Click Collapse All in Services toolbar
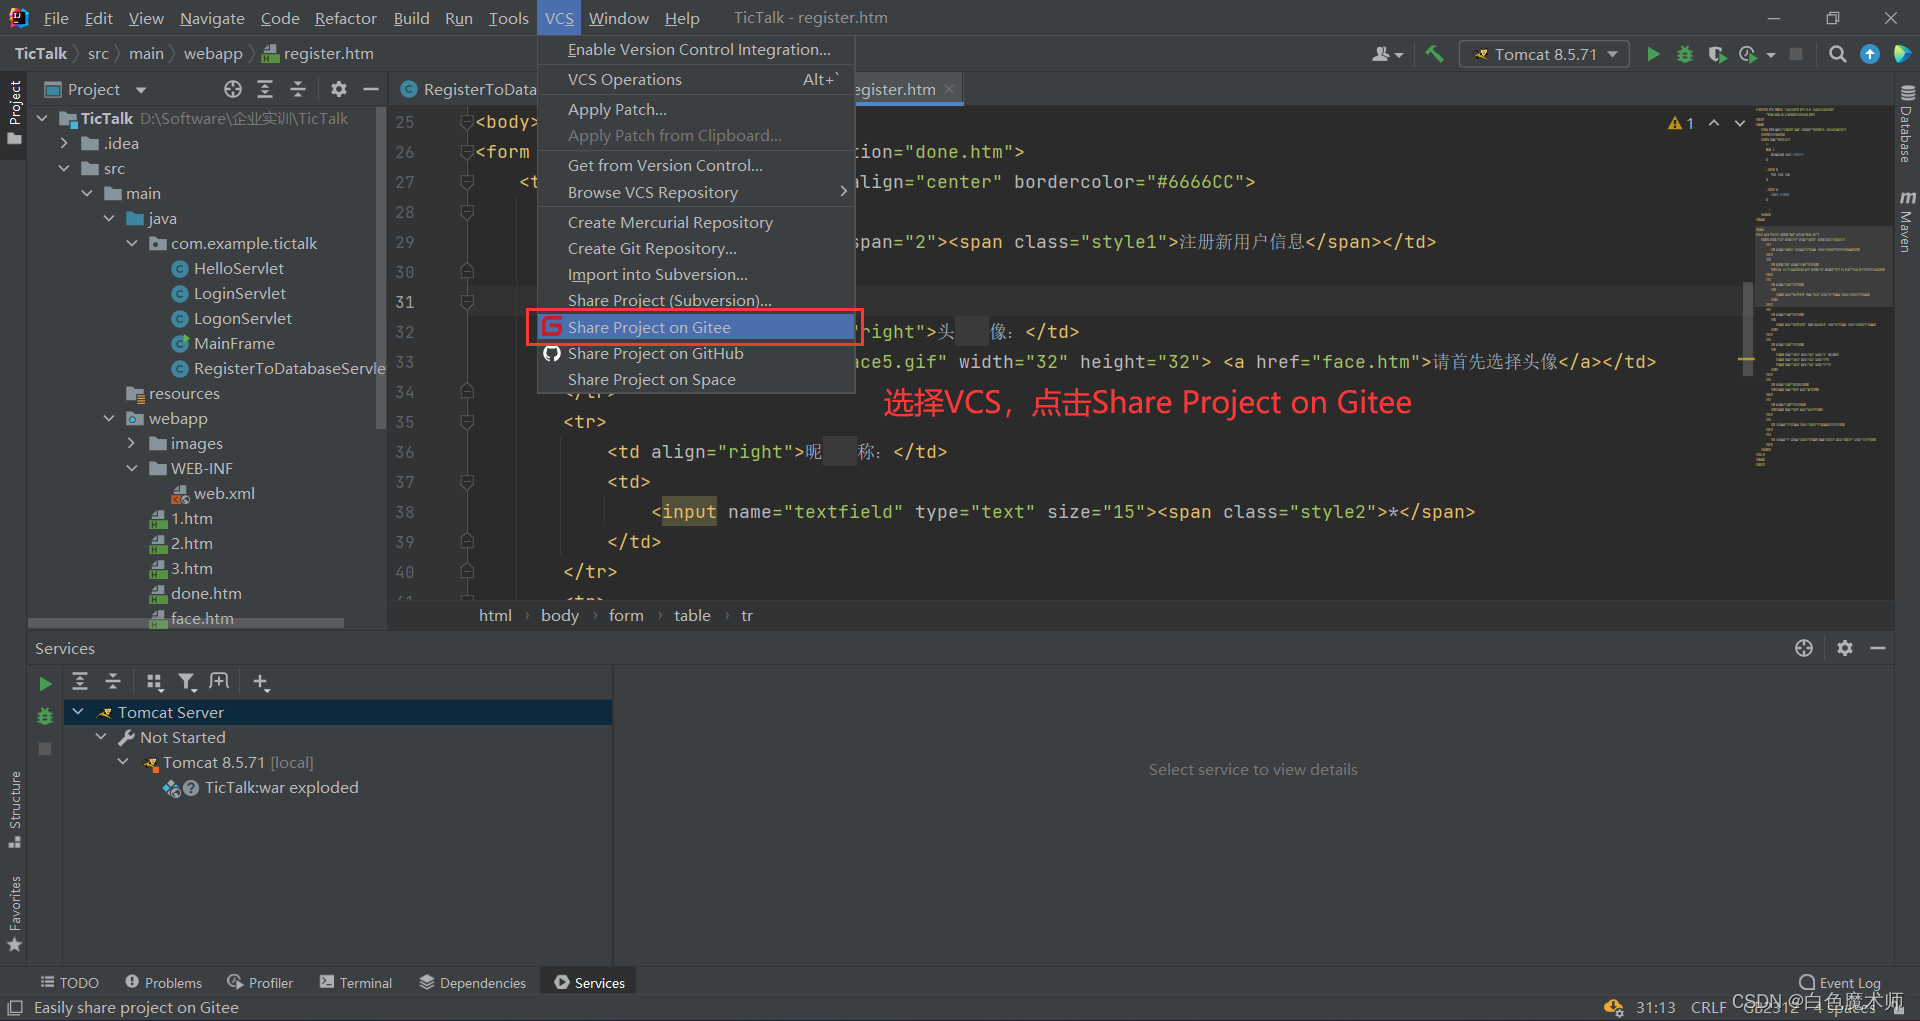 click(113, 682)
